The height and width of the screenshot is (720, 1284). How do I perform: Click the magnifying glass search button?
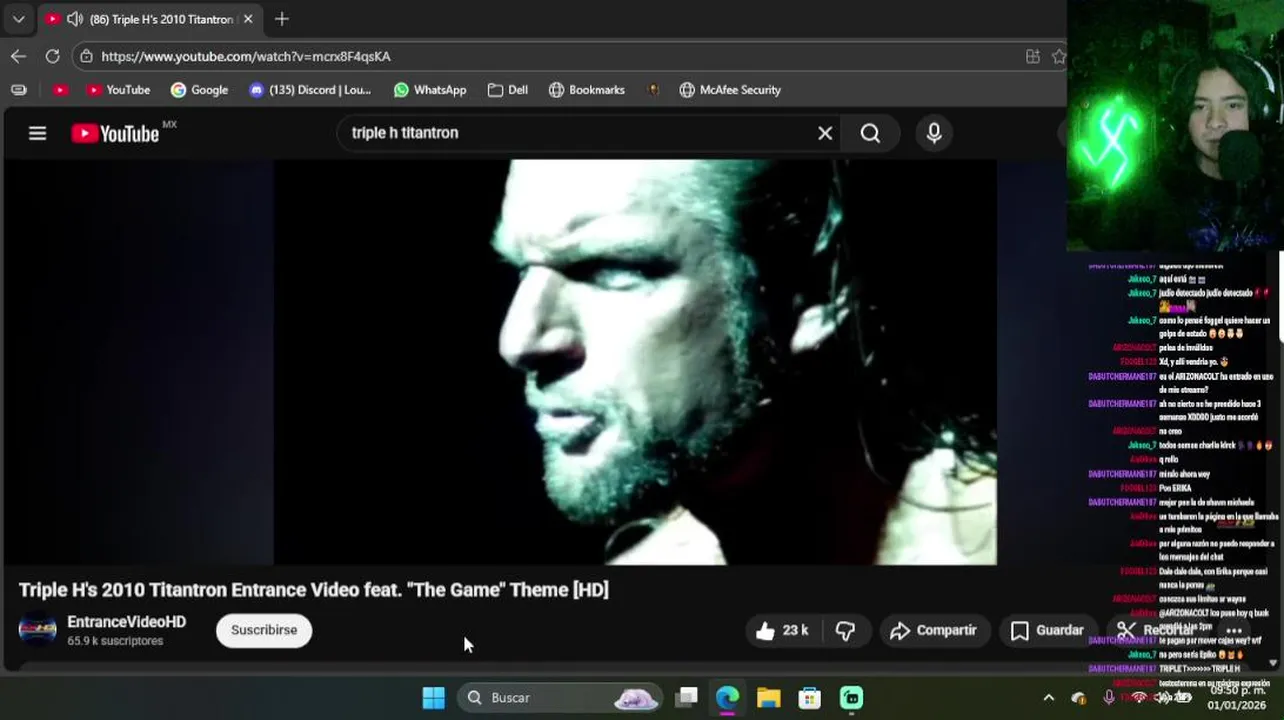(x=870, y=133)
